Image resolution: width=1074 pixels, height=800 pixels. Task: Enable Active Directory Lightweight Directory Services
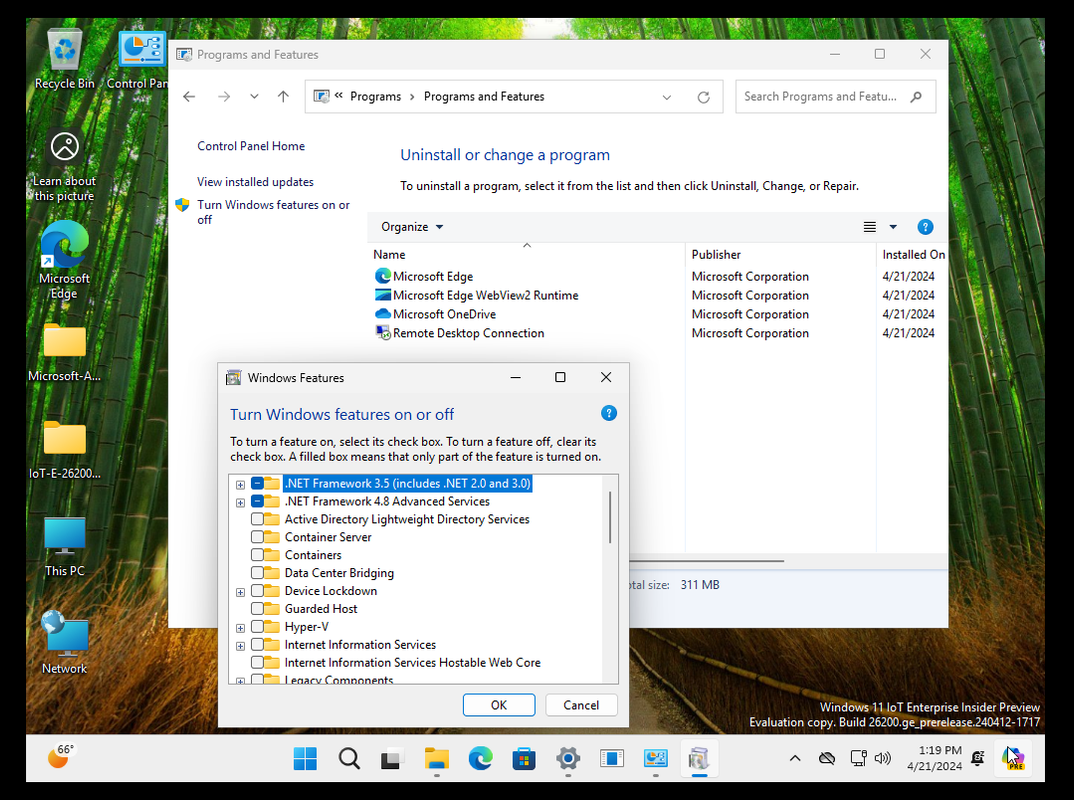257,519
